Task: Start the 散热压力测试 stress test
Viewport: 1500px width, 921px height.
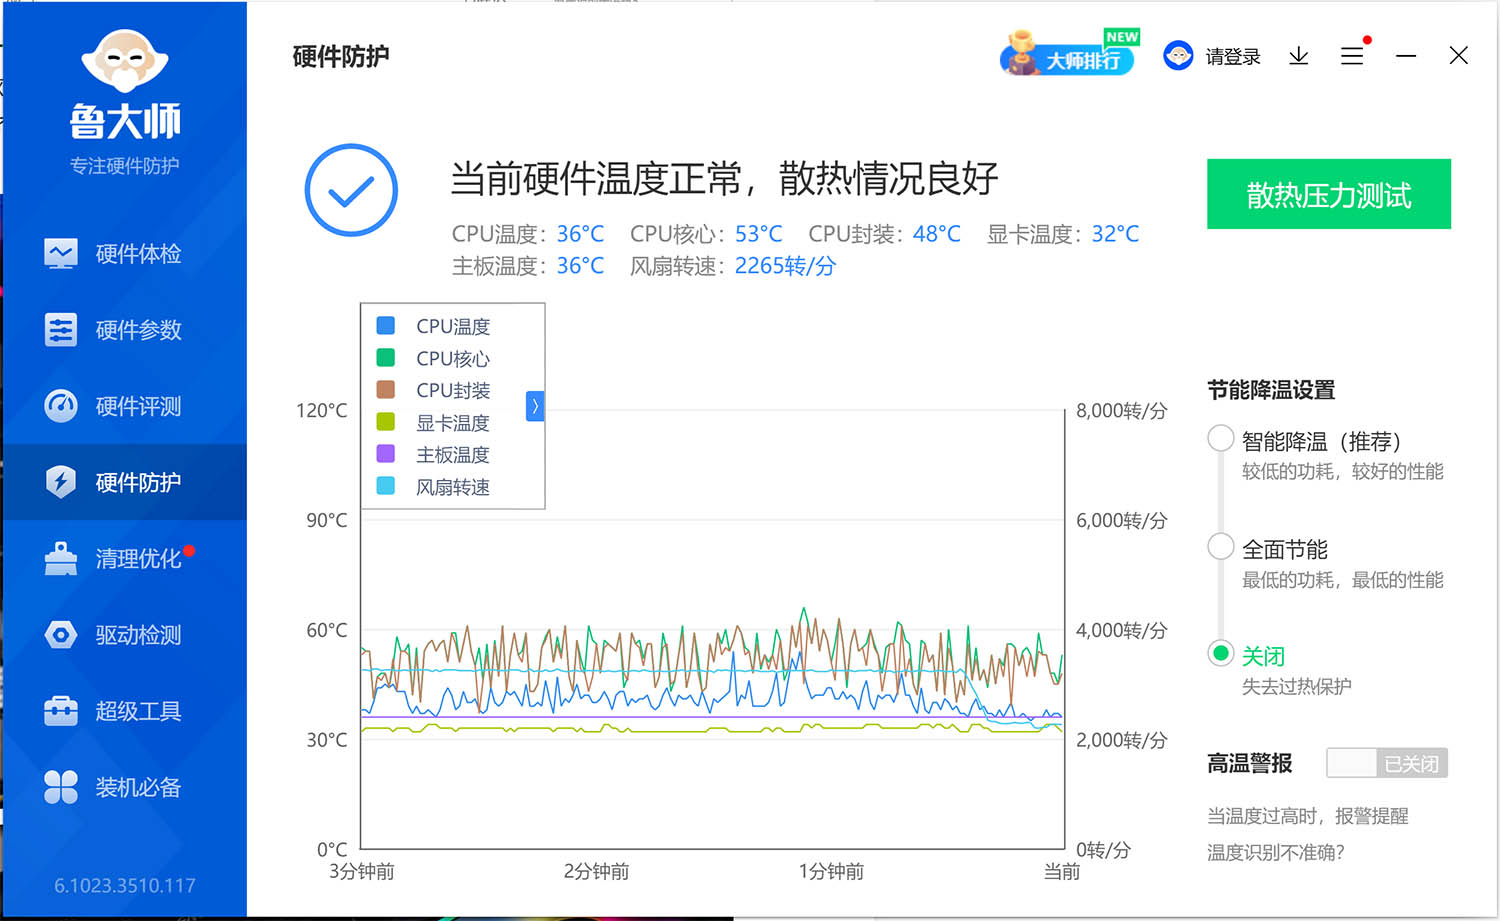Action: click(1328, 194)
